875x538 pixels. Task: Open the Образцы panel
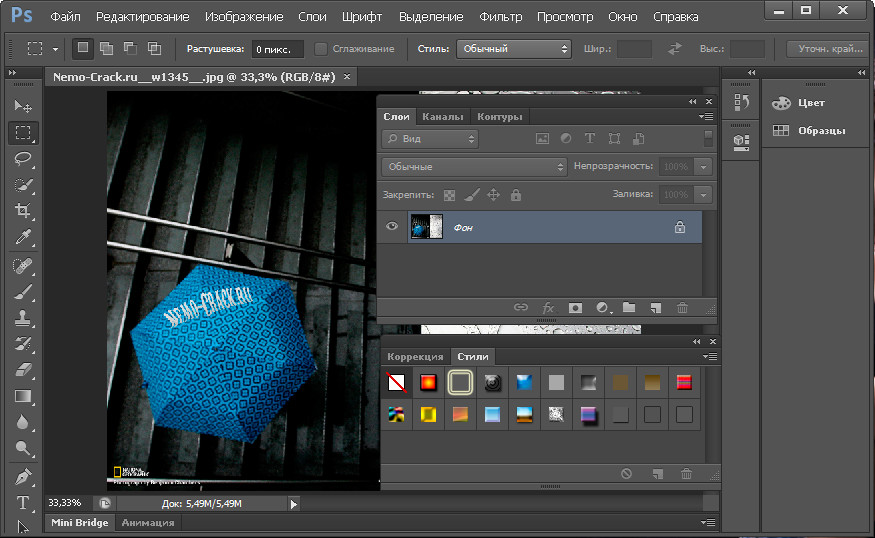click(x=809, y=131)
